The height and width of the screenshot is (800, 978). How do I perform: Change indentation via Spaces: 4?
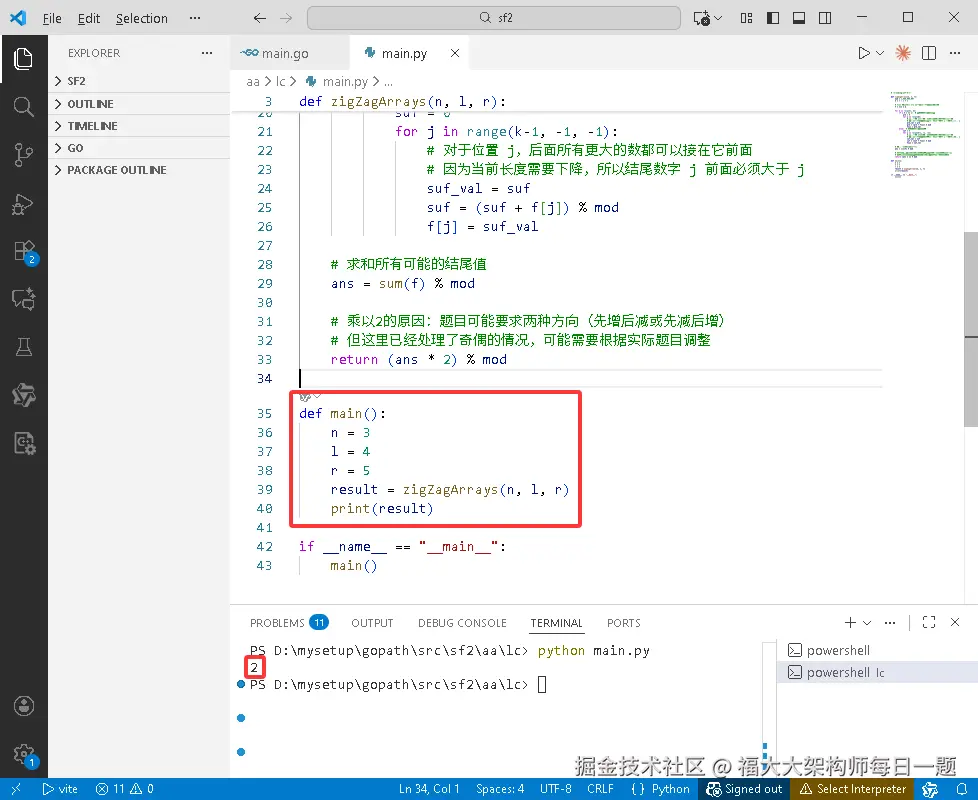pos(500,789)
